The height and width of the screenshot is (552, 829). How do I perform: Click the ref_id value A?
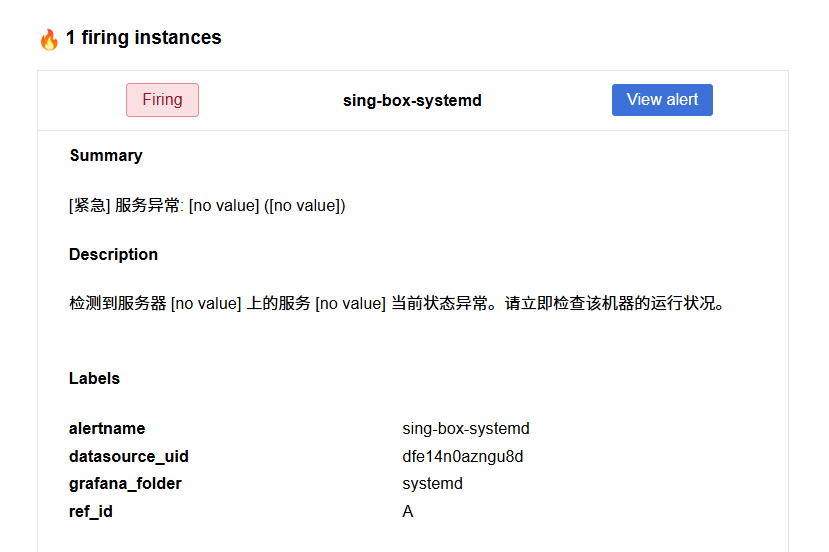pyautogui.click(x=408, y=512)
